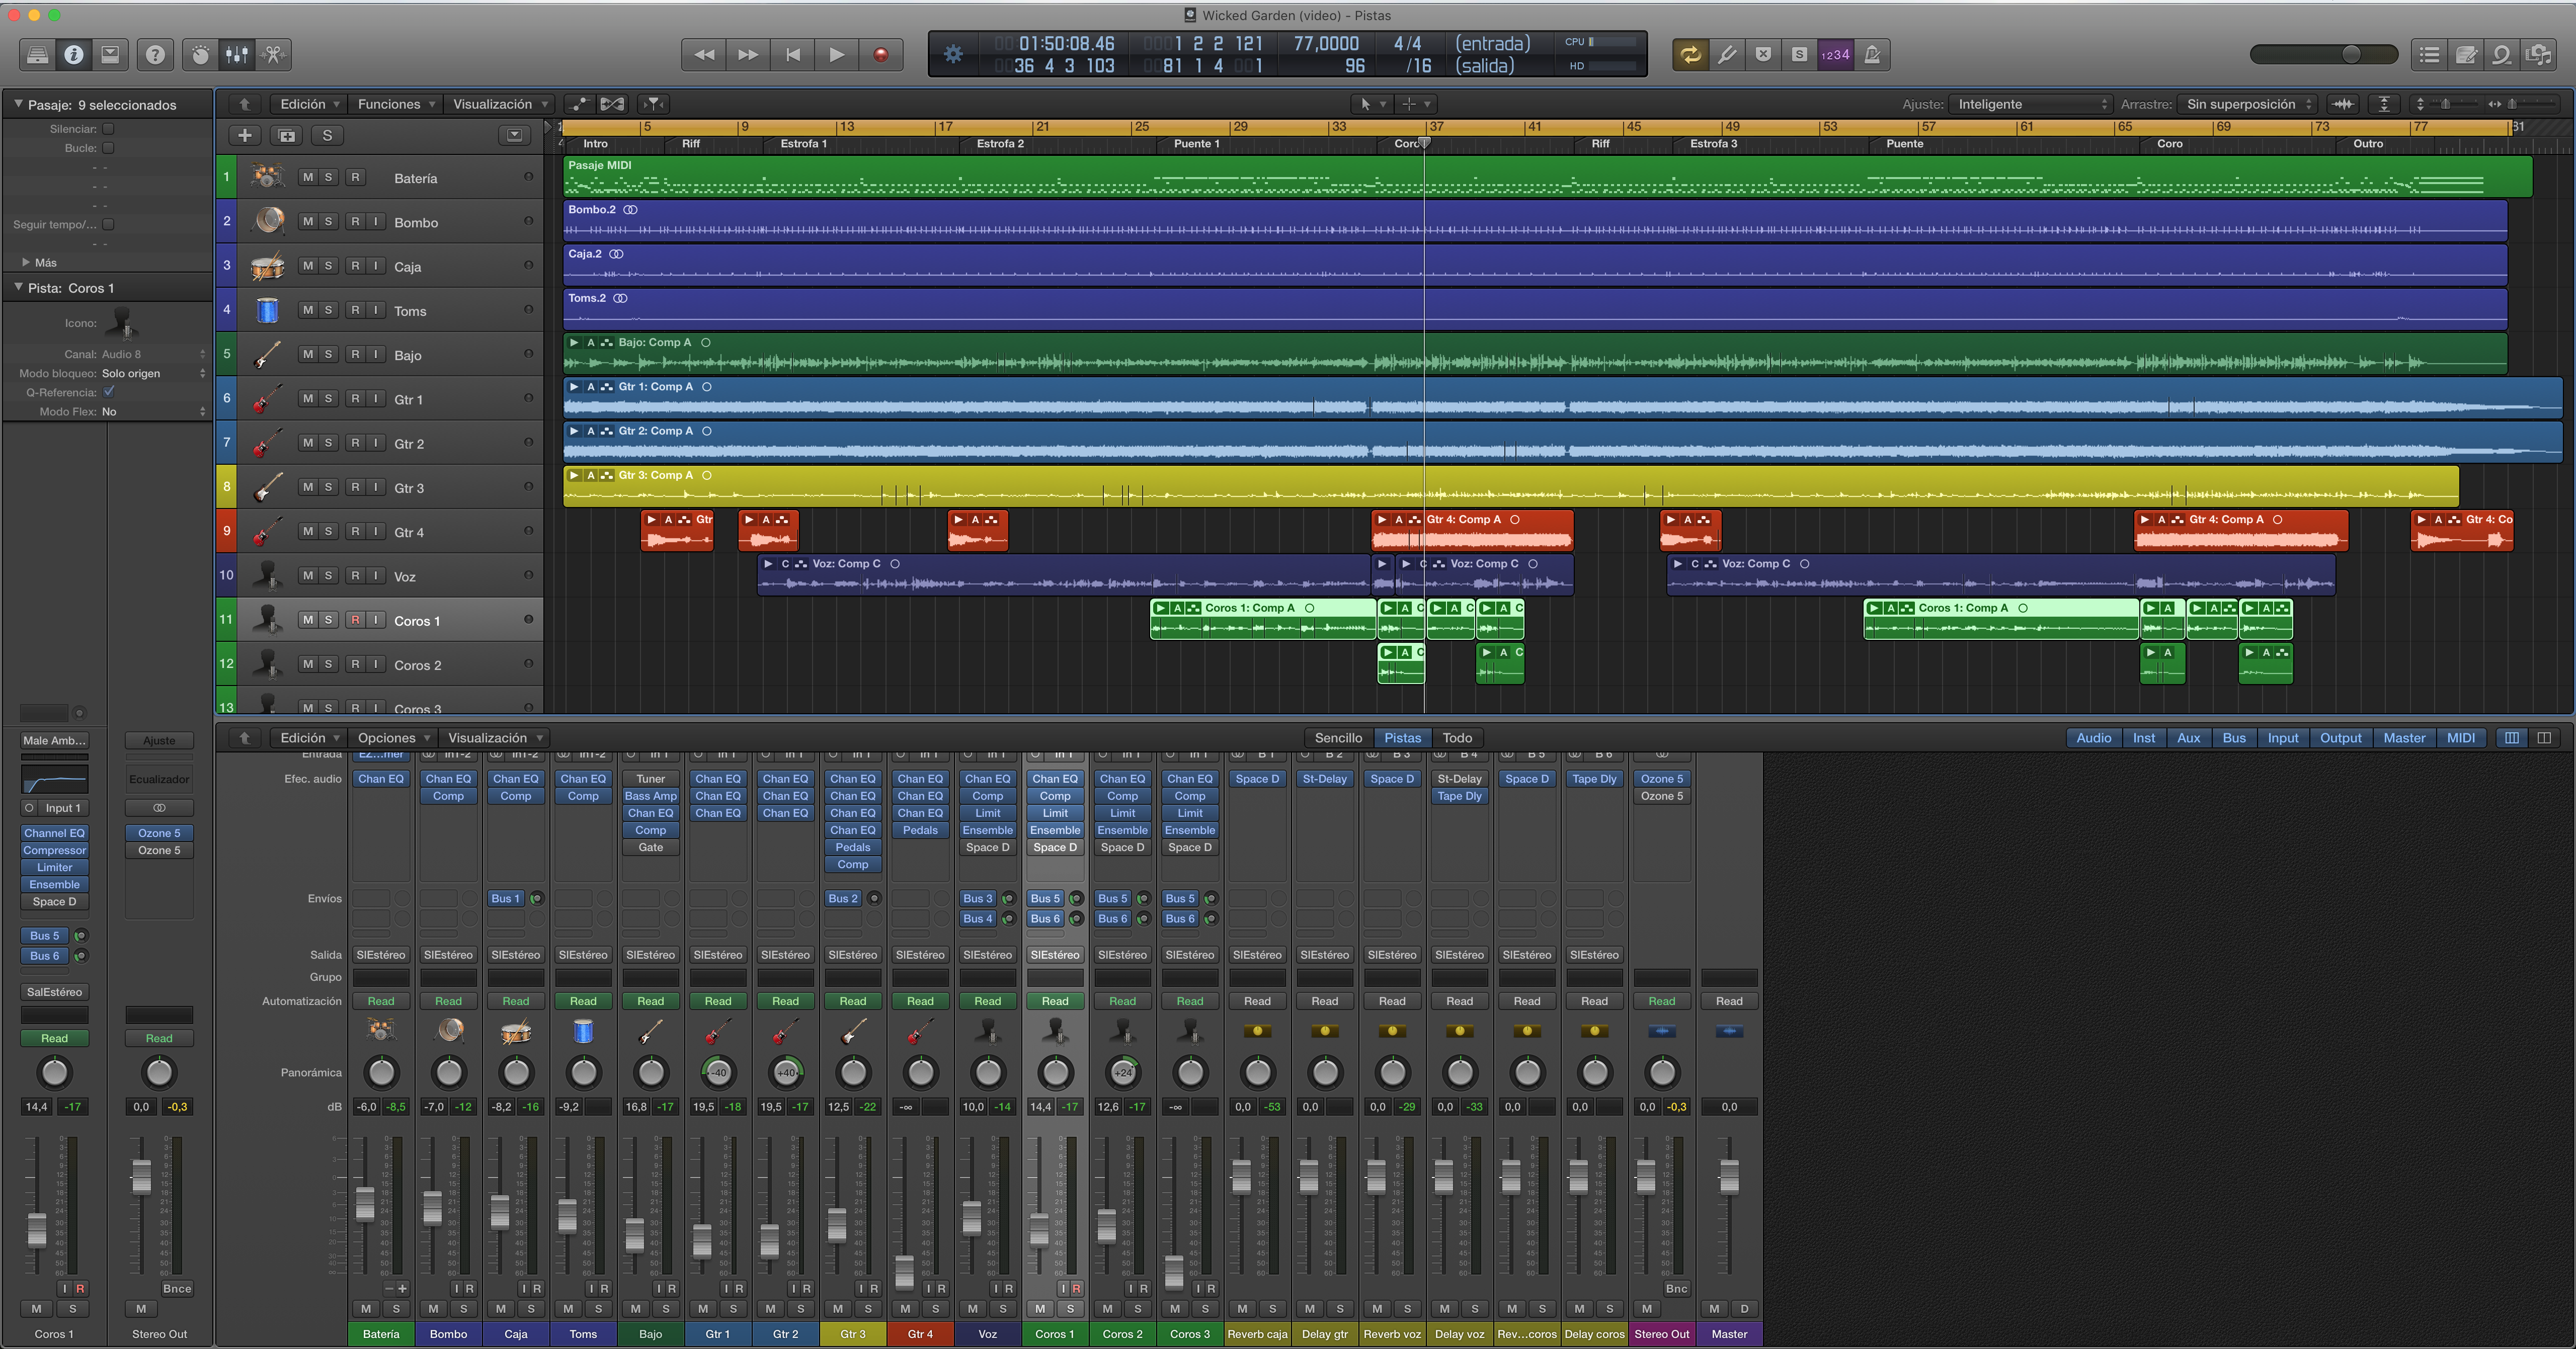Open the Loop Browser icon
Image resolution: width=2576 pixels, height=1349 pixels.
[2502, 55]
